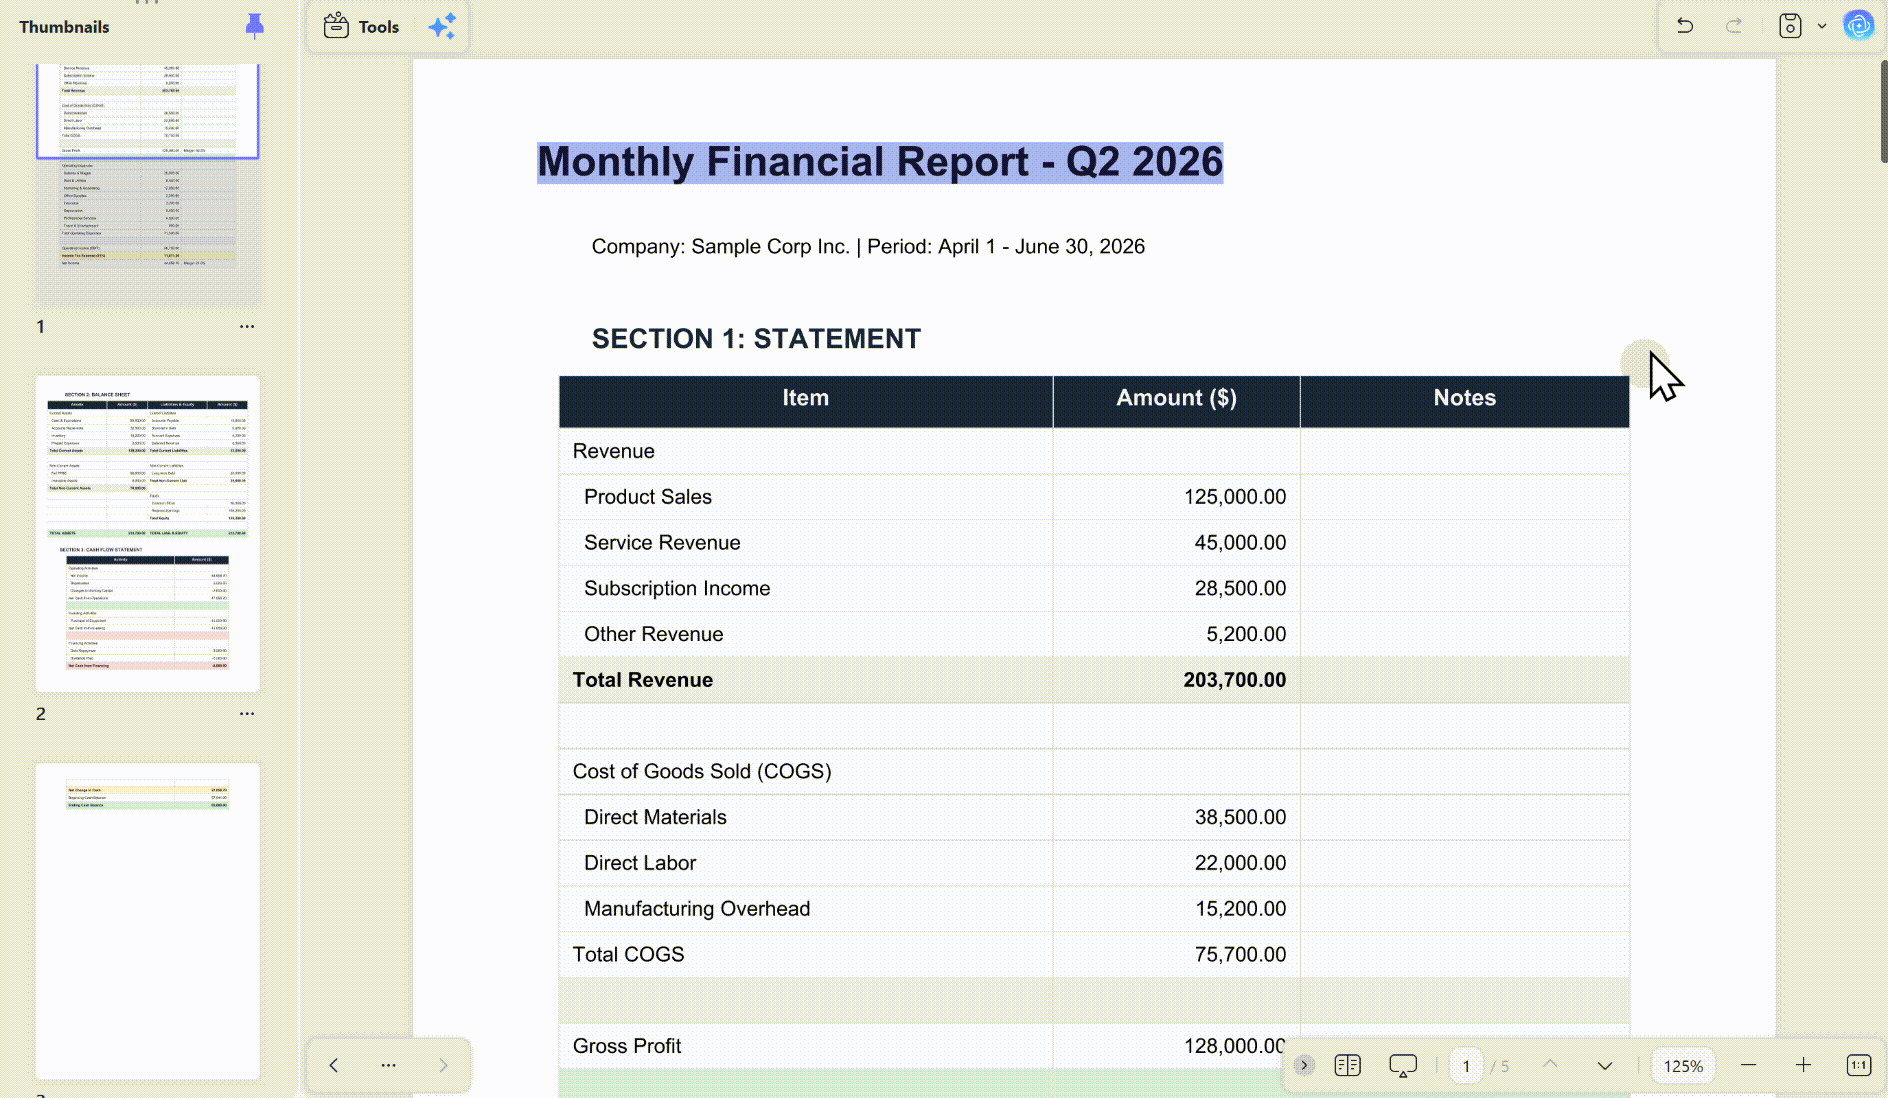1888x1098 pixels.
Task: Click the Service Revenue row label
Action: 662,543
